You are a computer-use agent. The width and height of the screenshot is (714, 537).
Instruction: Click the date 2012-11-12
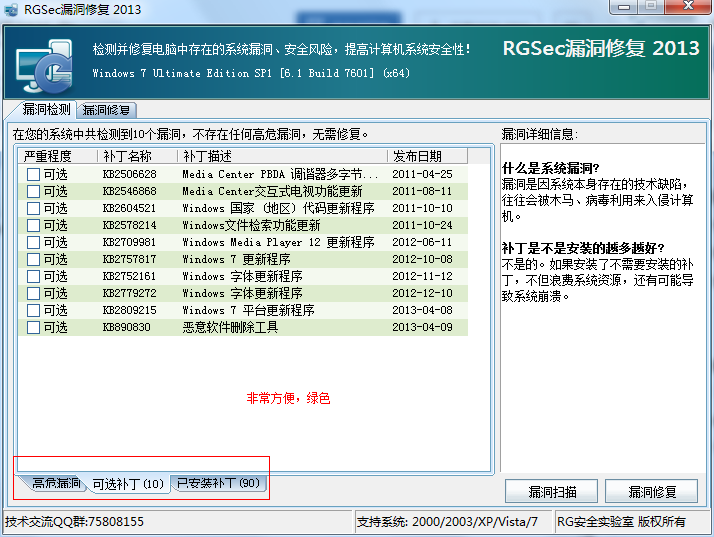[422, 276]
